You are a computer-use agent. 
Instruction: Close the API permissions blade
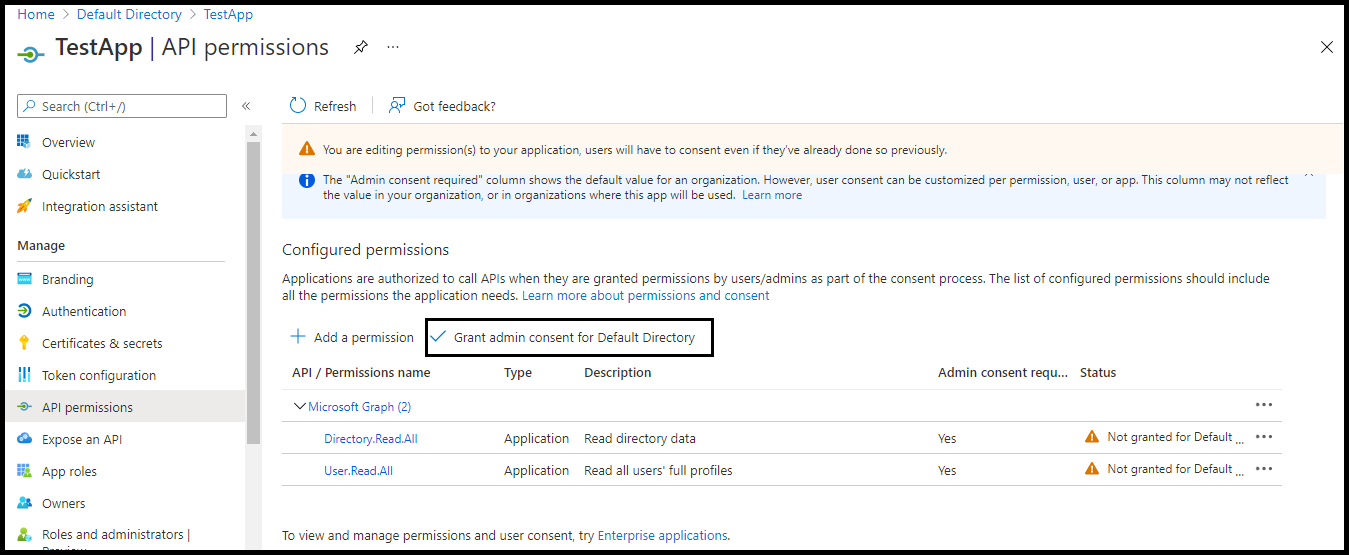(1327, 47)
